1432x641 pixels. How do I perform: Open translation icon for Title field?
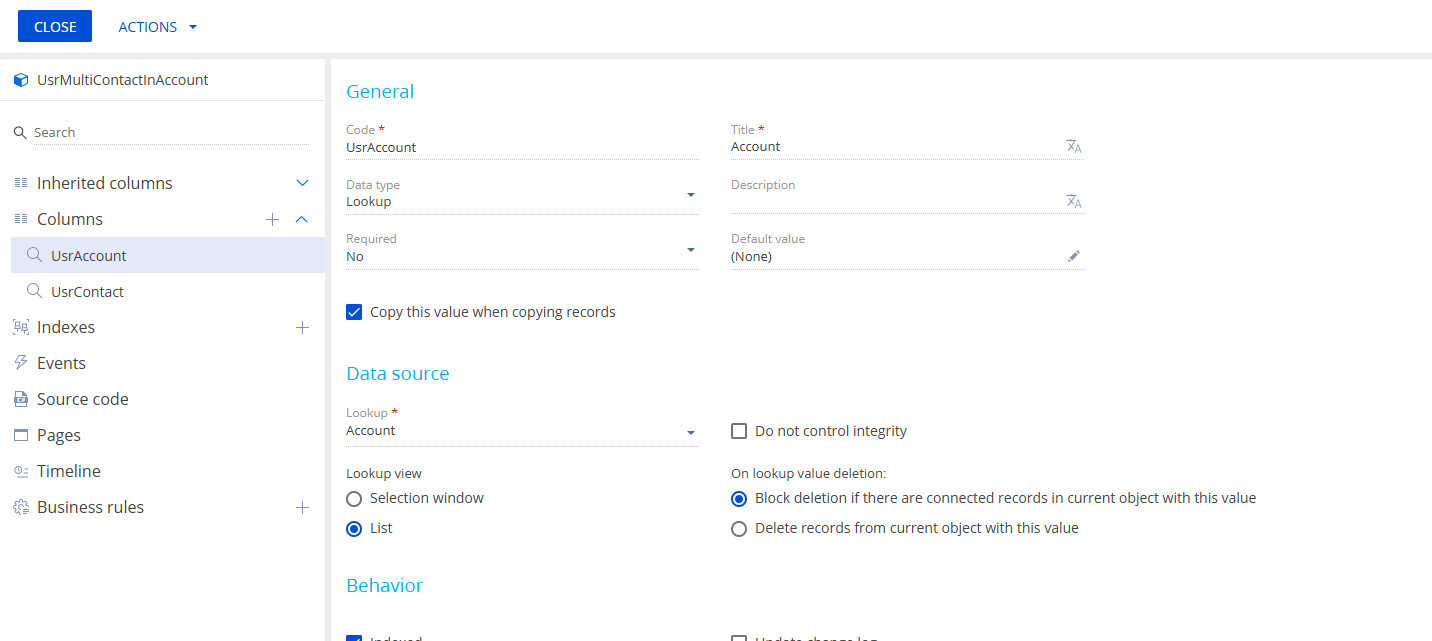point(1074,146)
